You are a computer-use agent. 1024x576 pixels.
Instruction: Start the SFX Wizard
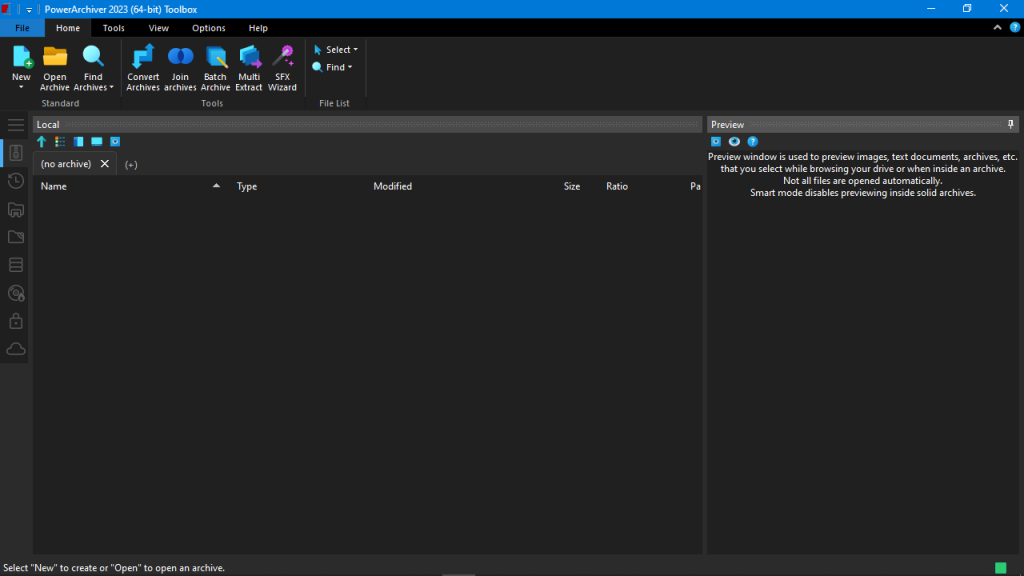(282, 66)
